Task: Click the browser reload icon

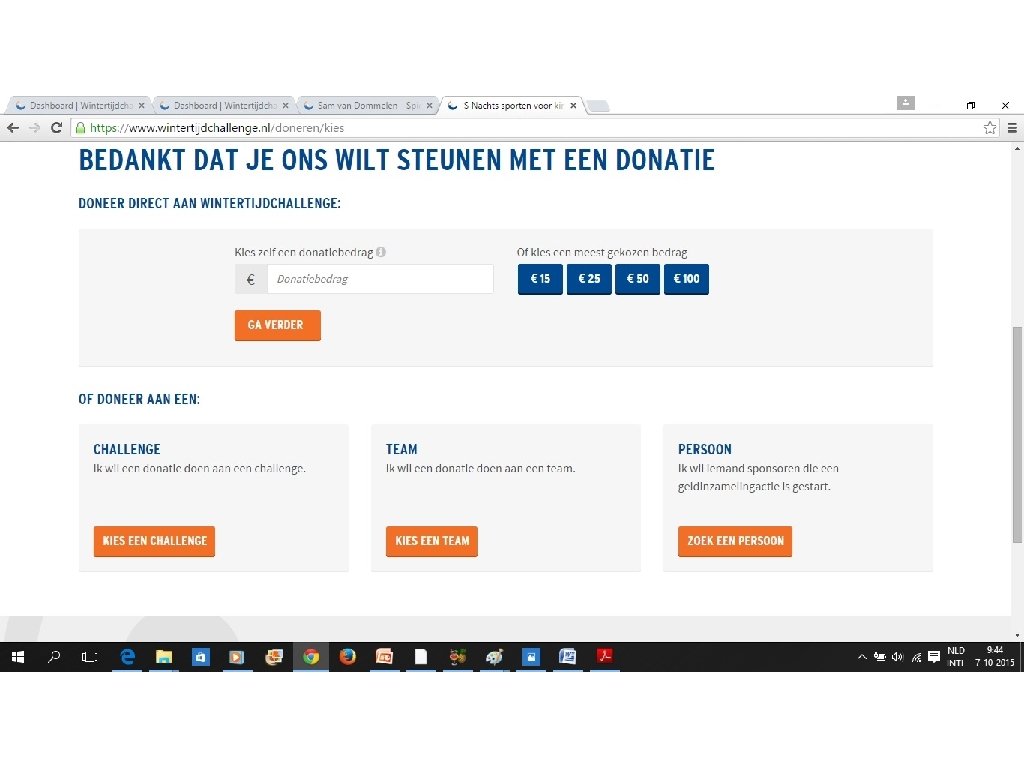Action: pos(56,128)
